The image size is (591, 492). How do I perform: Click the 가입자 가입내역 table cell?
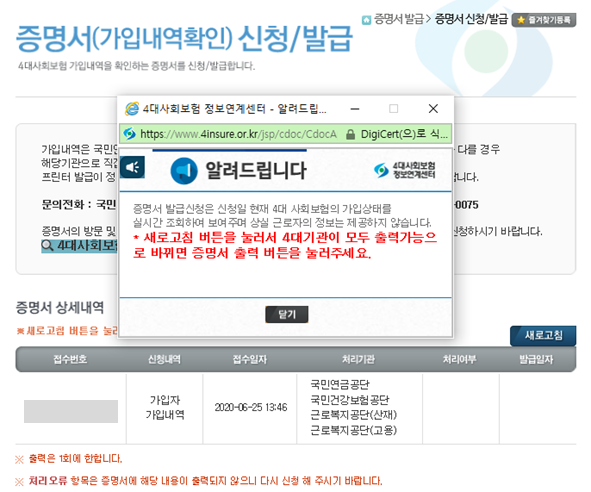(165, 408)
